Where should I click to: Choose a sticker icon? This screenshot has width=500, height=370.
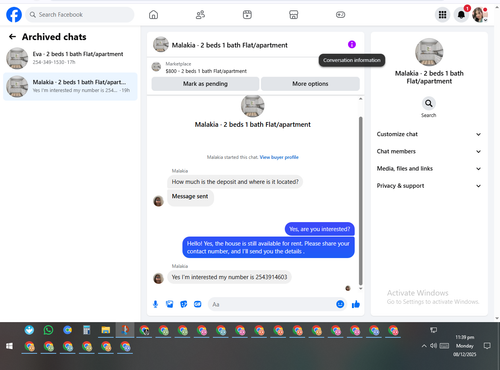(x=184, y=304)
